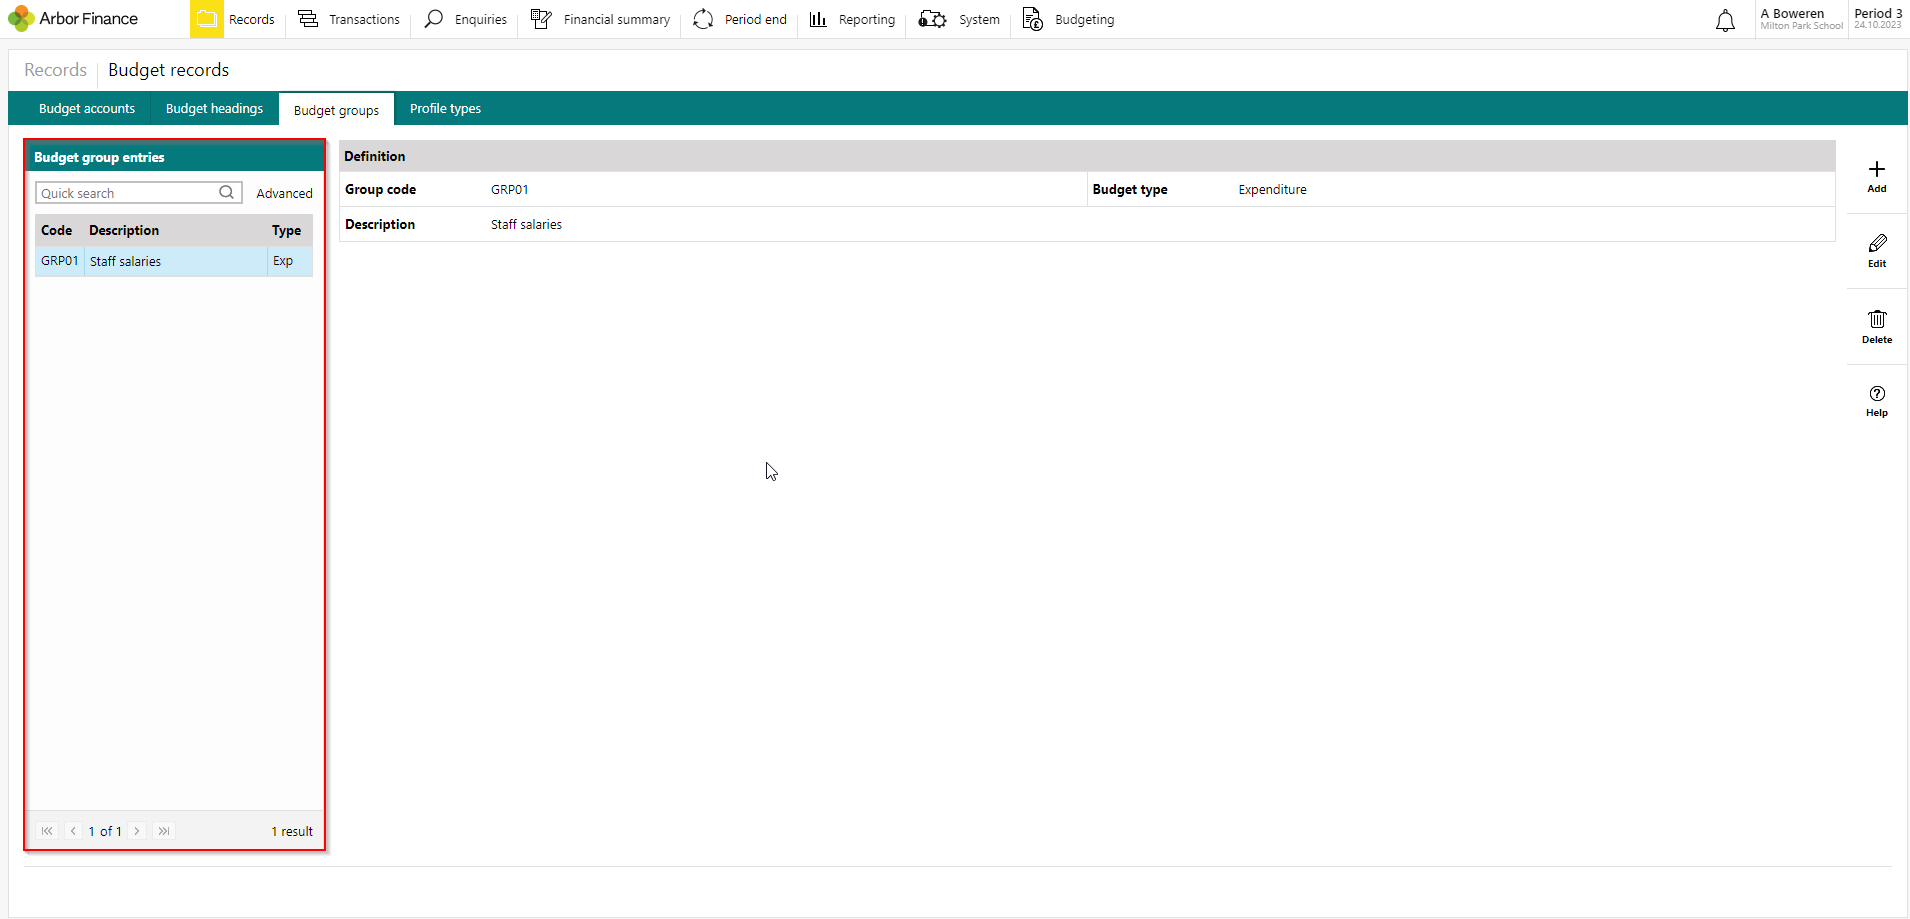The height and width of the screenshot is (919, 1910).
Task: Click the Period 3 date indicator
Action: [x=1878, y=19]
